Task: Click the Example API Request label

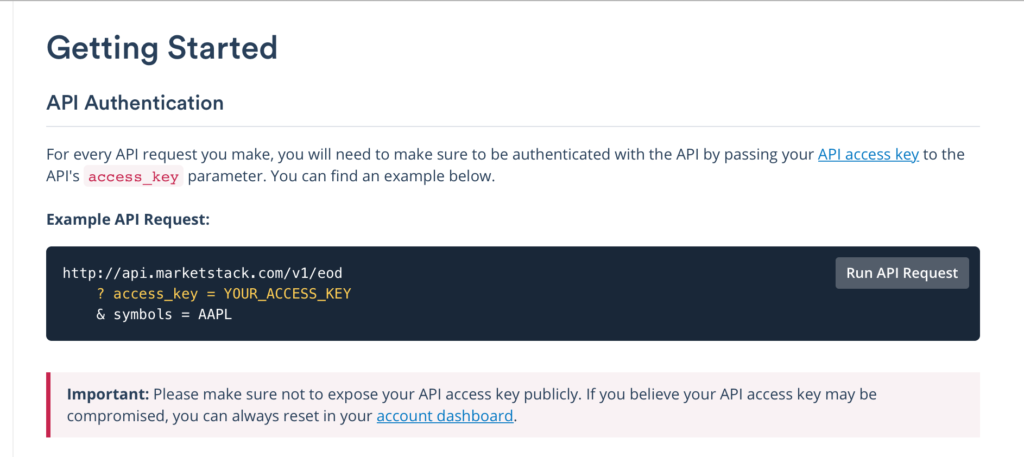Action: [128, 219]
